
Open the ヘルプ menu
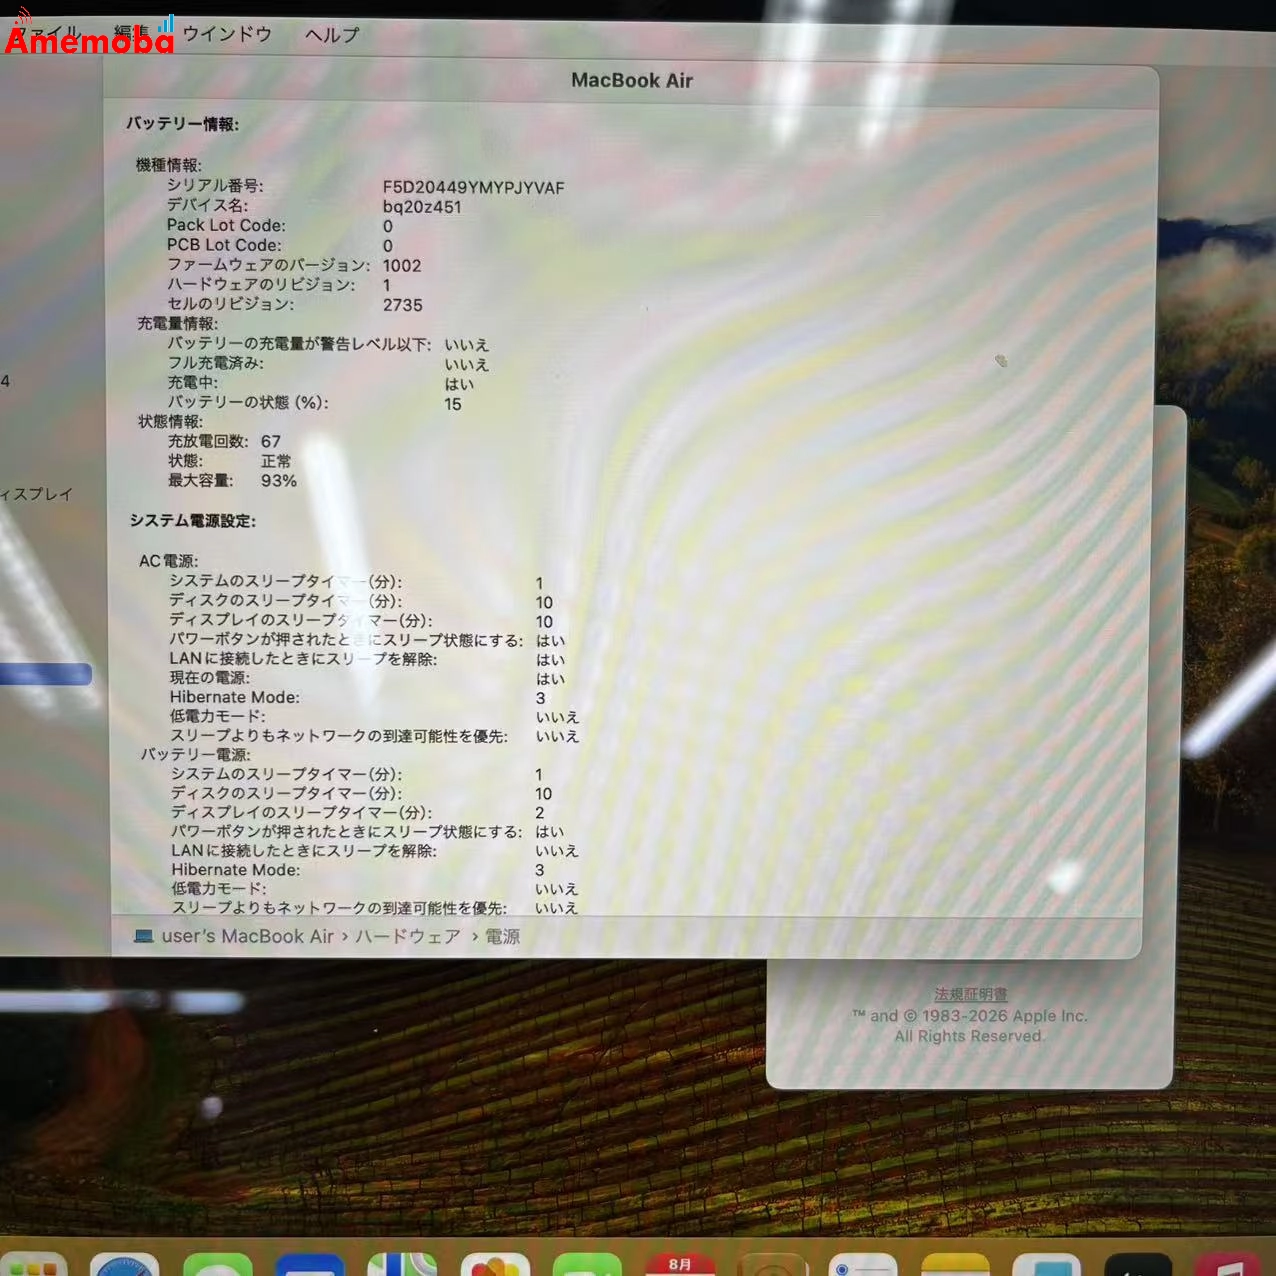click(332, 35)
